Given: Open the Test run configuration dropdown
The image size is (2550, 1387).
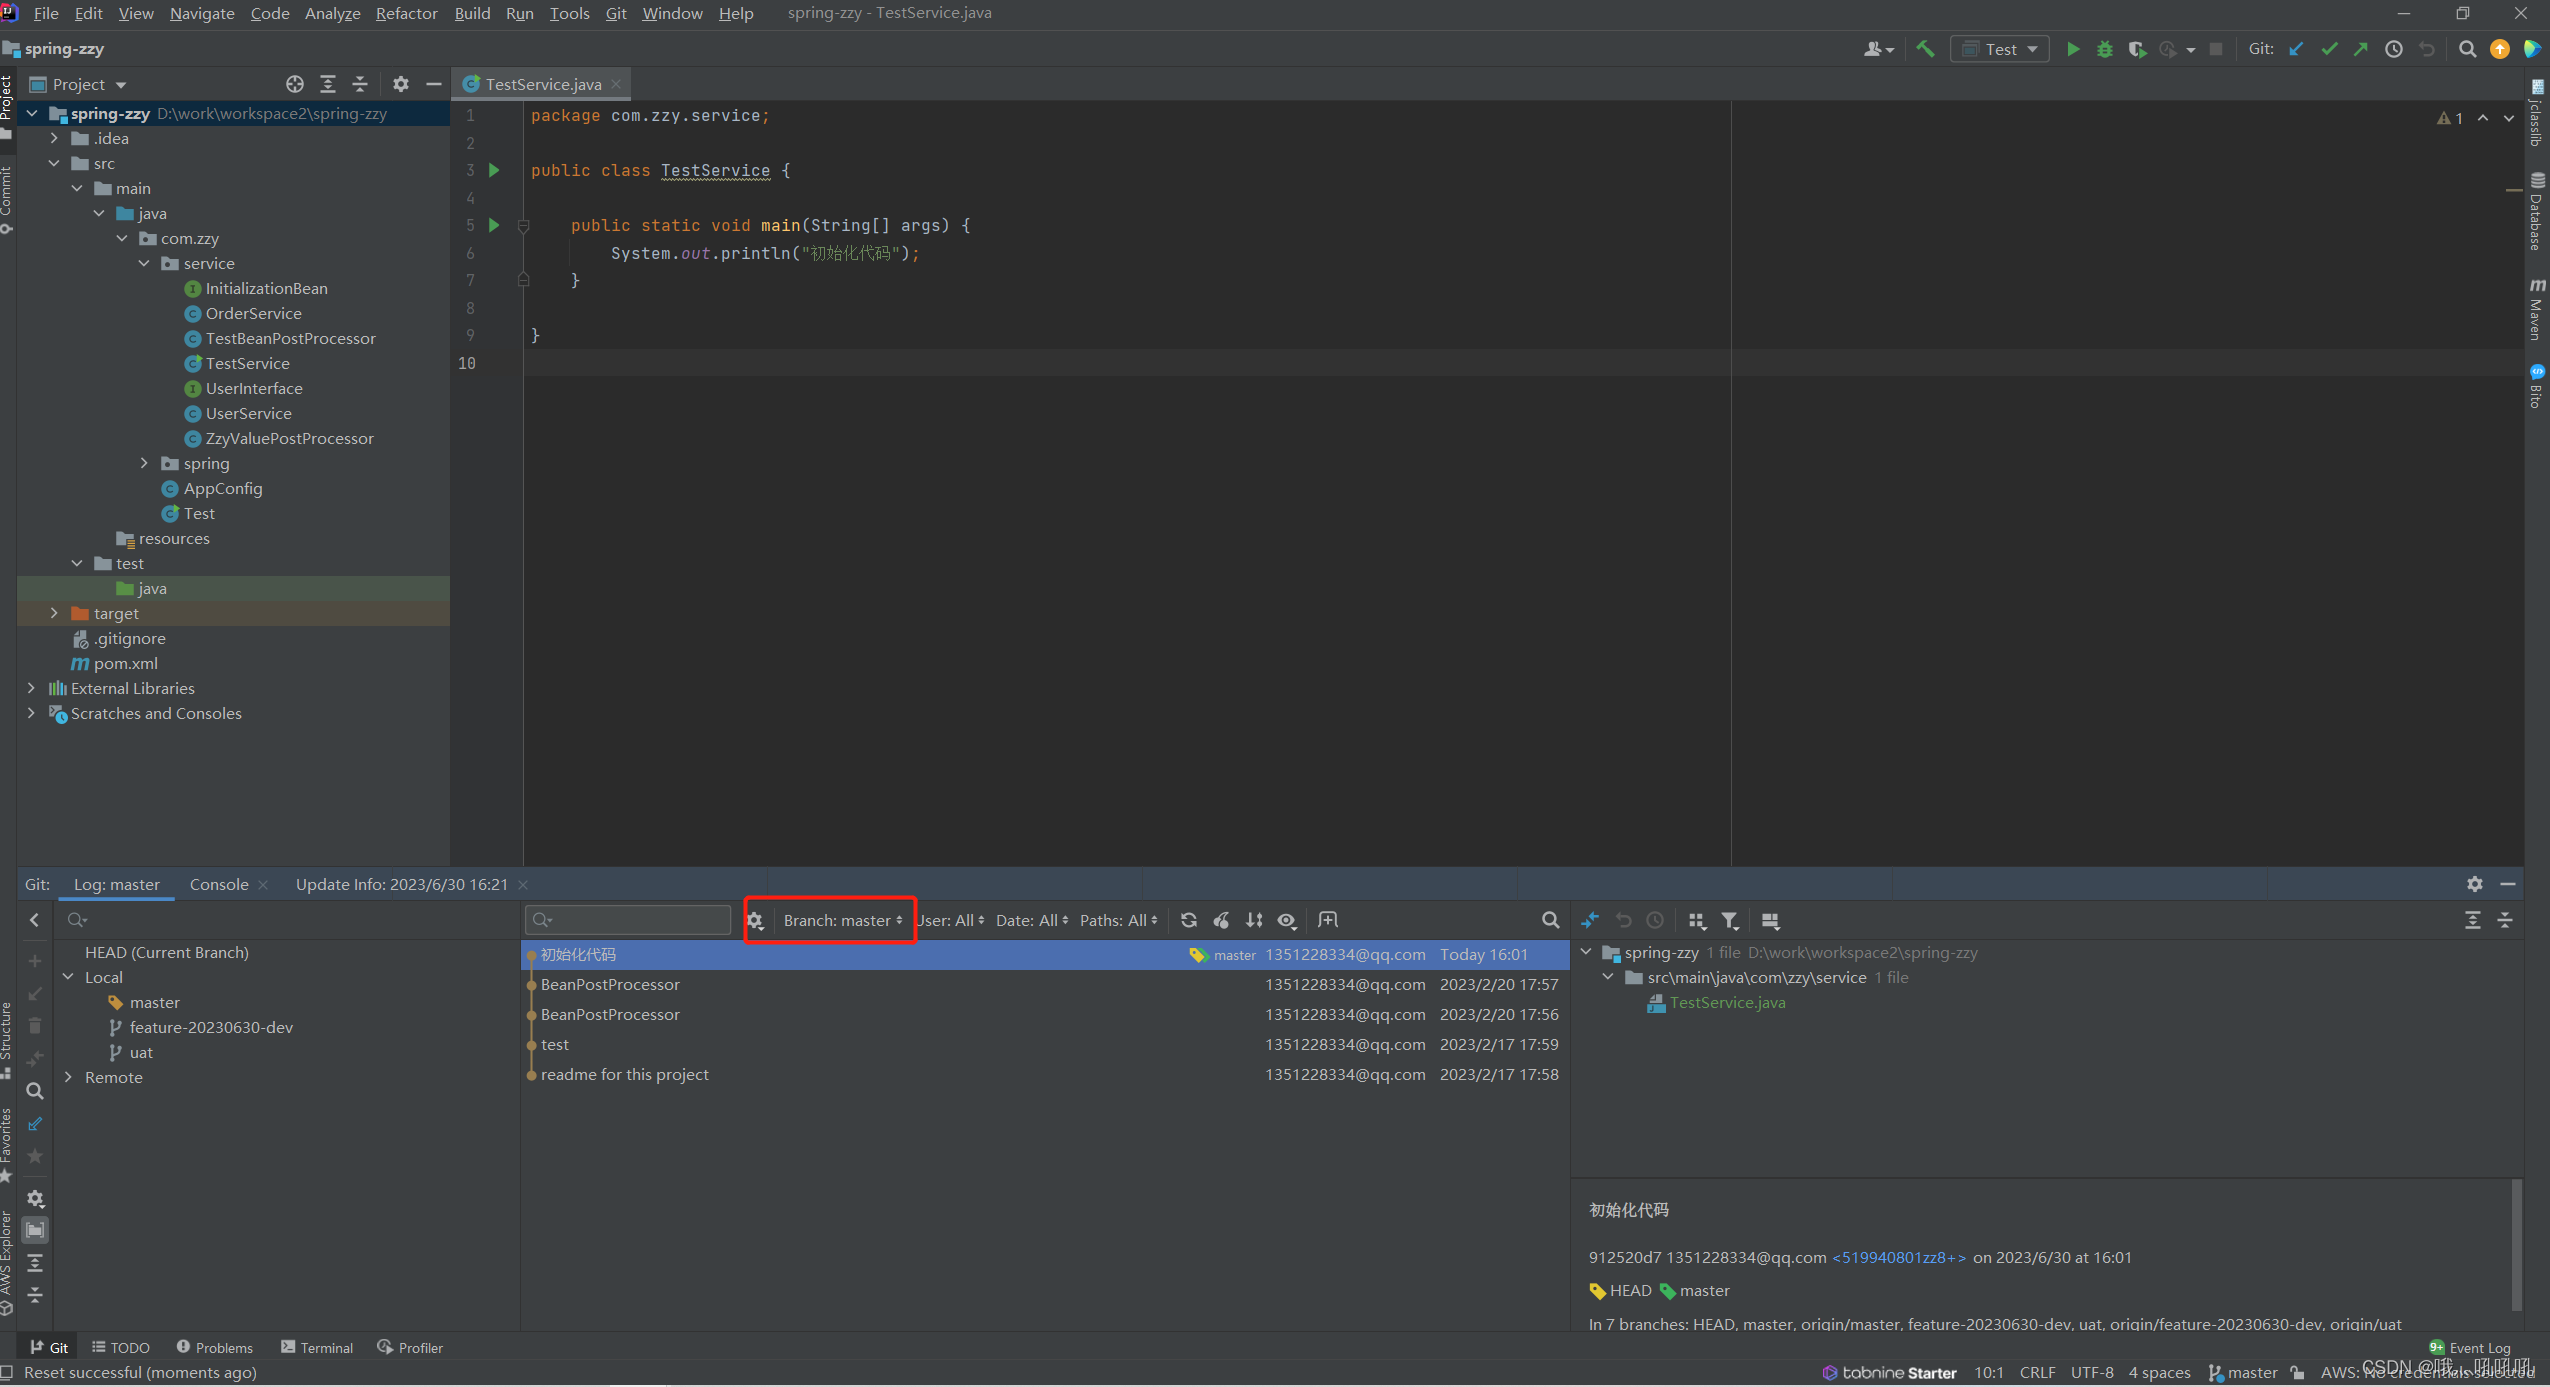Looking at the screenshot, I should click(x=2000, y=49).
